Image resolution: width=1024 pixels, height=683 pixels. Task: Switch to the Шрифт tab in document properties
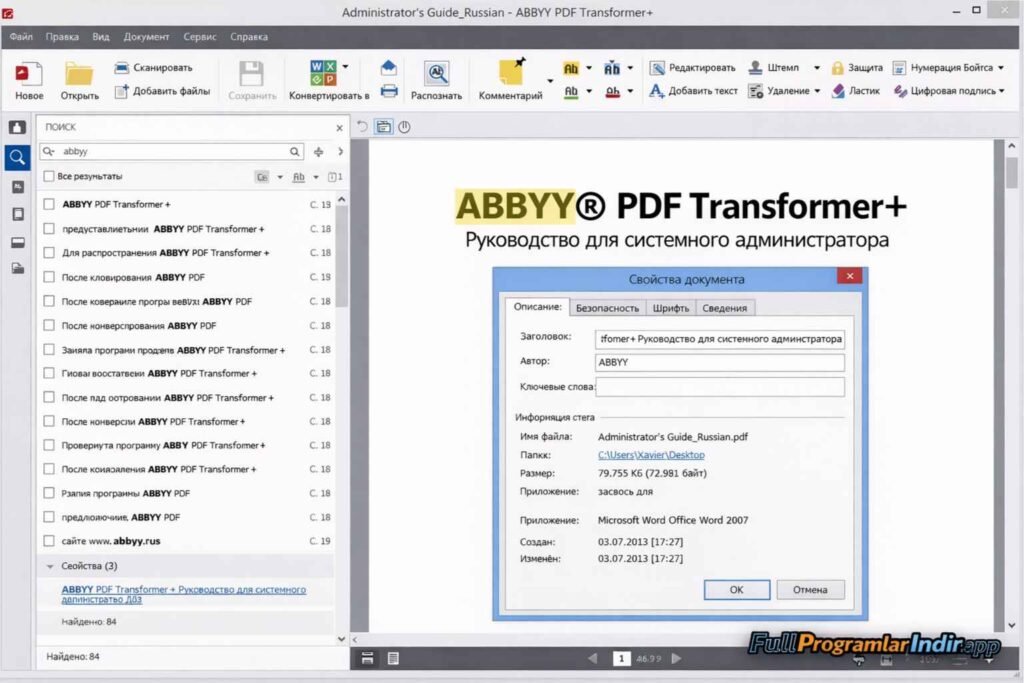click(671, 307)
